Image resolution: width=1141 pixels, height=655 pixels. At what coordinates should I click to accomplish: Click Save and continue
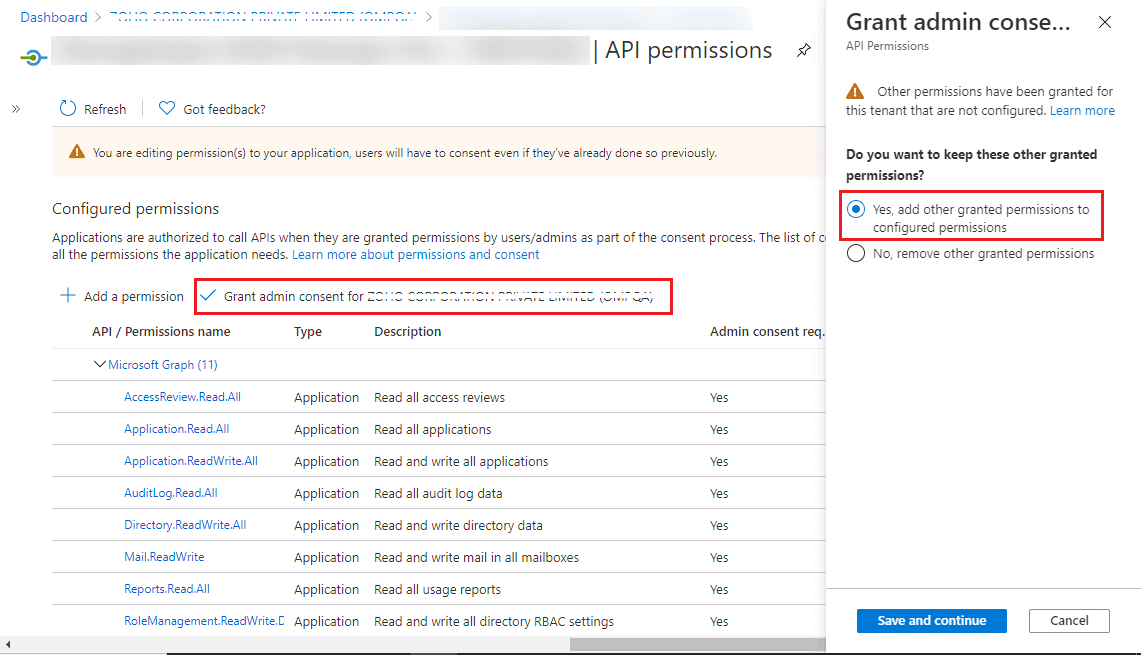click(931, 620)
